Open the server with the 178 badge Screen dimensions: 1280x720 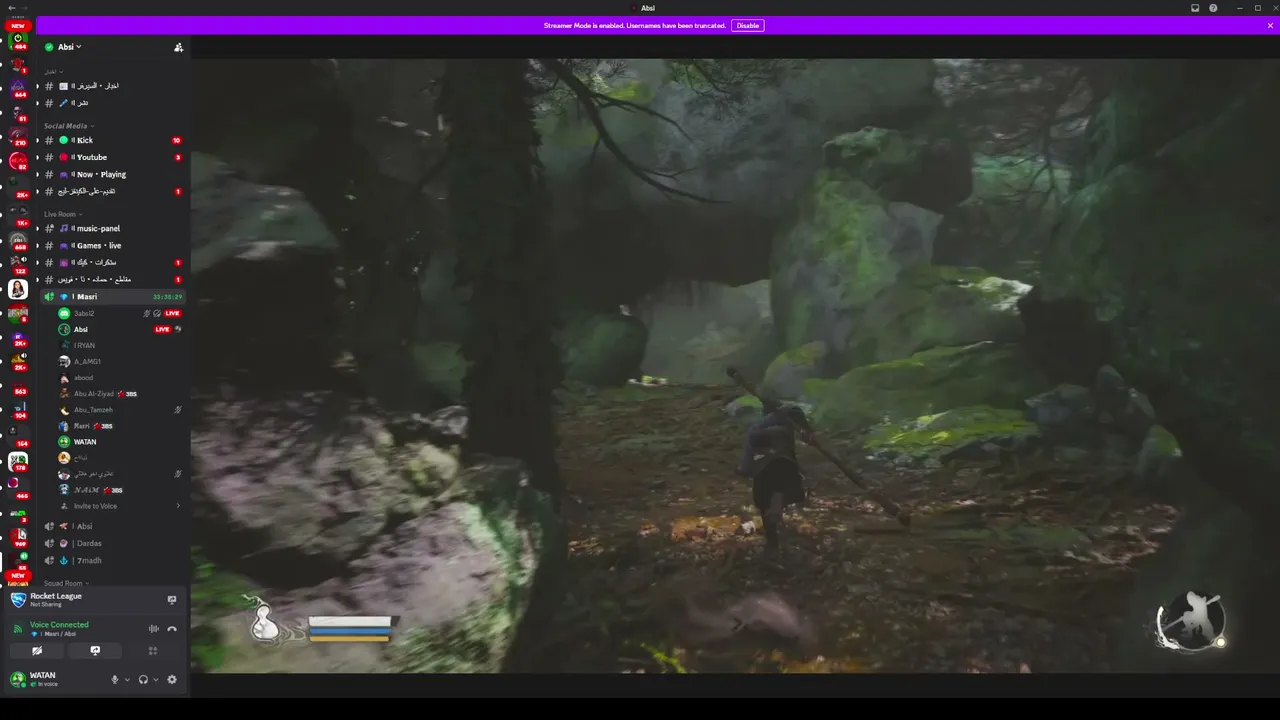18,461
